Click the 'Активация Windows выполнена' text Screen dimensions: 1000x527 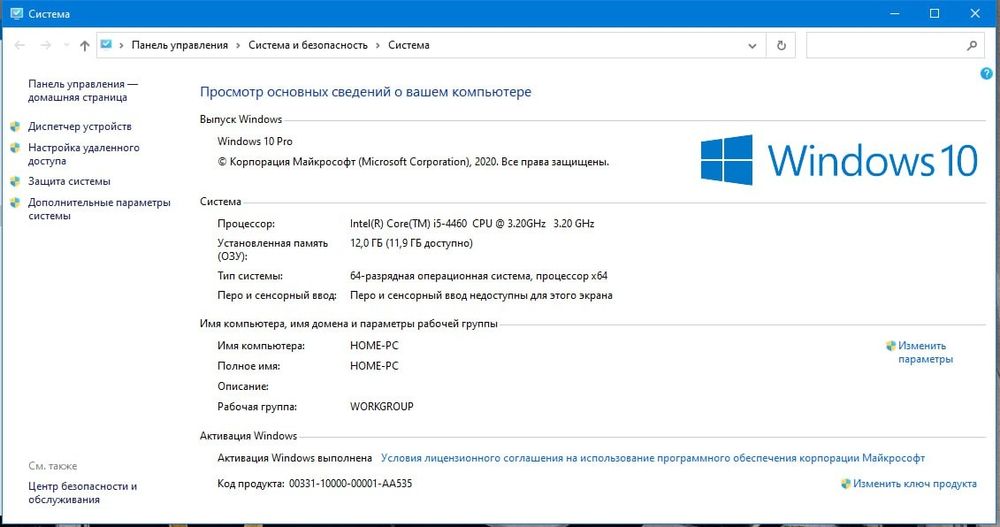(x=295, y=457)
